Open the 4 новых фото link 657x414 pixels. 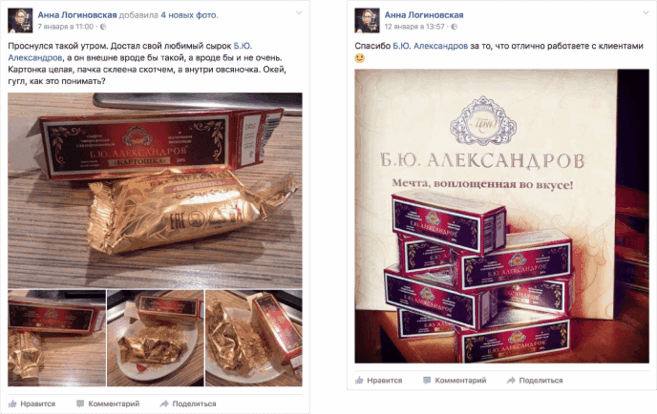coord(189,15)
